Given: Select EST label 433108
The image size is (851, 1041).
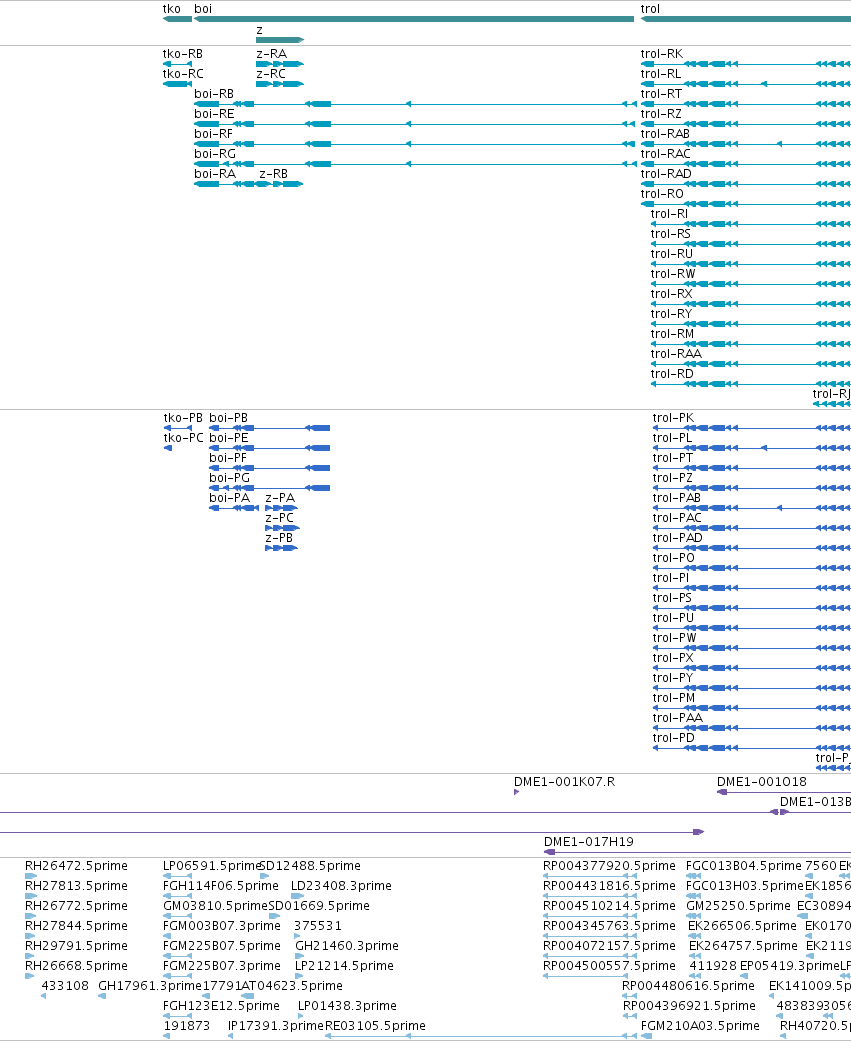Looking at the screenshot, I should click(65, 985).
